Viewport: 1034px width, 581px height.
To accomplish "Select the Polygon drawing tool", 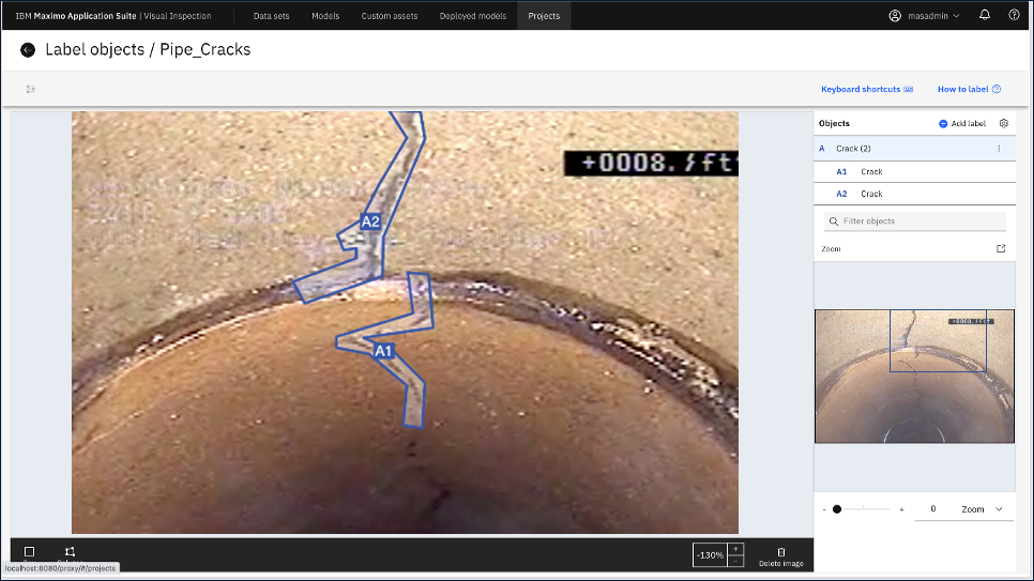I will pyautogui.click(x=70, y=552).
